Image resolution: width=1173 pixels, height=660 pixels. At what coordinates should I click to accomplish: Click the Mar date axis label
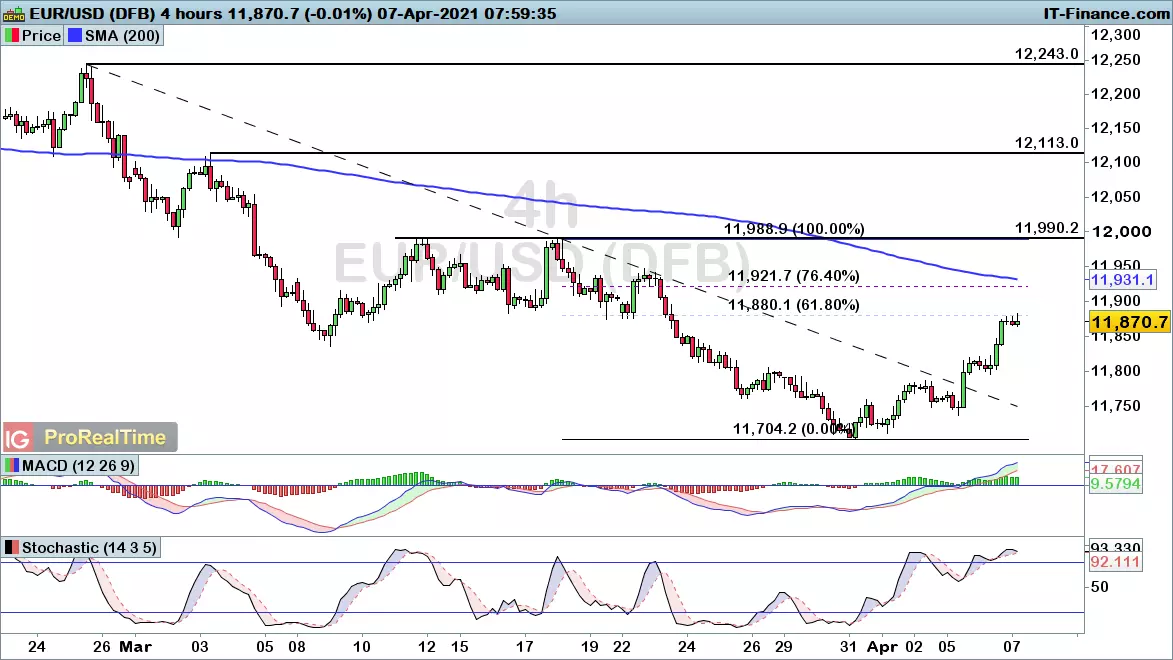pos(135,647)
